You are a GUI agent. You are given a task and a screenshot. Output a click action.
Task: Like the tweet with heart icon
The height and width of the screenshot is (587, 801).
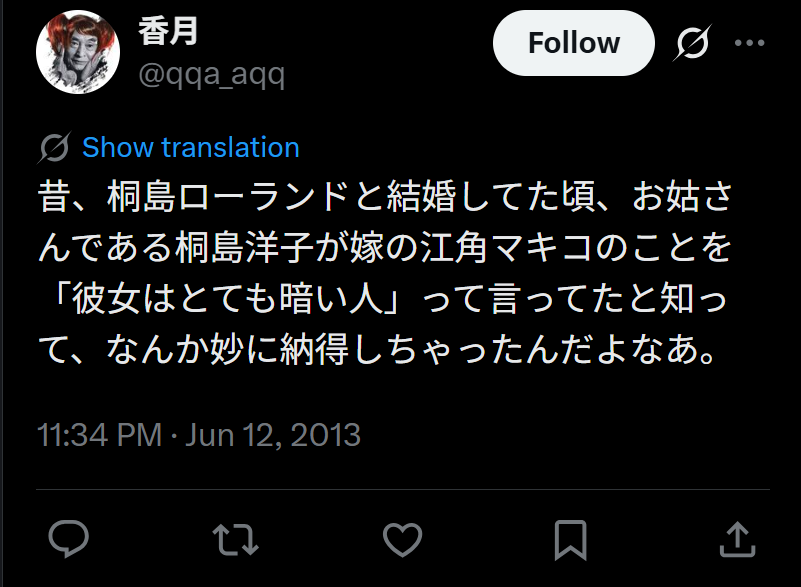coord(403,539)
